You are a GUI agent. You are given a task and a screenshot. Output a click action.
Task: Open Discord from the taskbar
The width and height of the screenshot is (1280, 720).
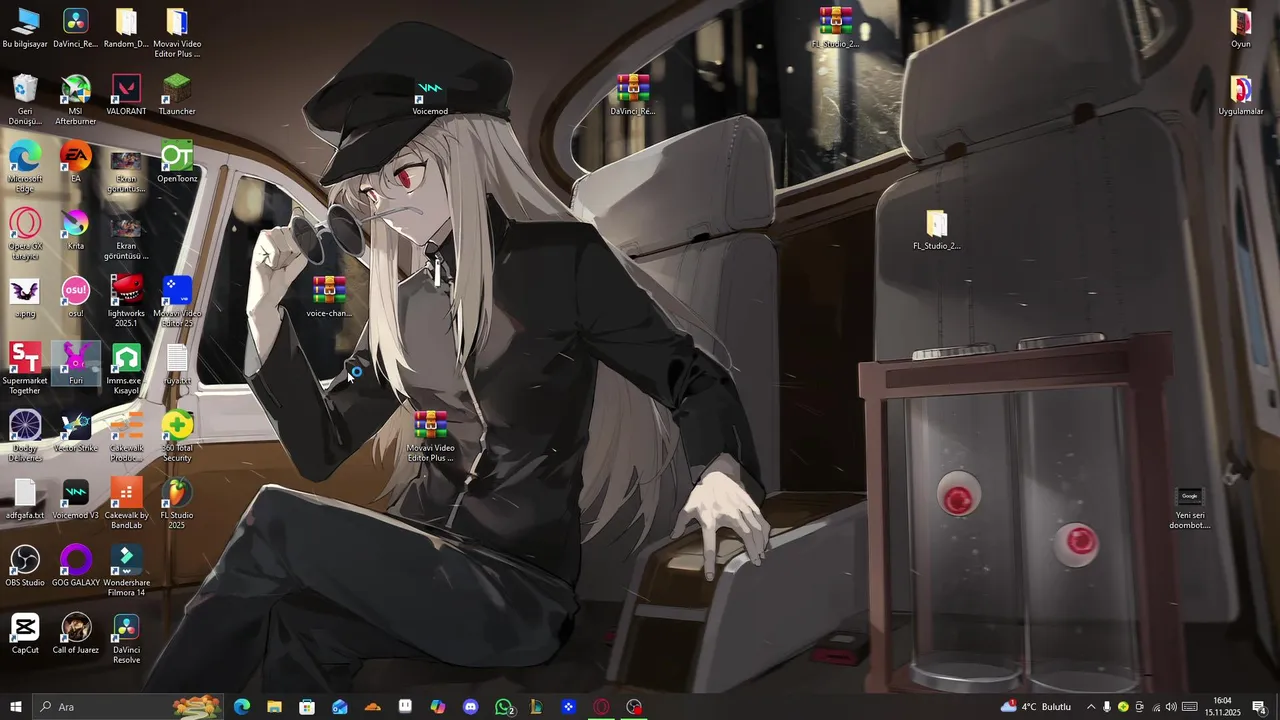tap(471, 707)
